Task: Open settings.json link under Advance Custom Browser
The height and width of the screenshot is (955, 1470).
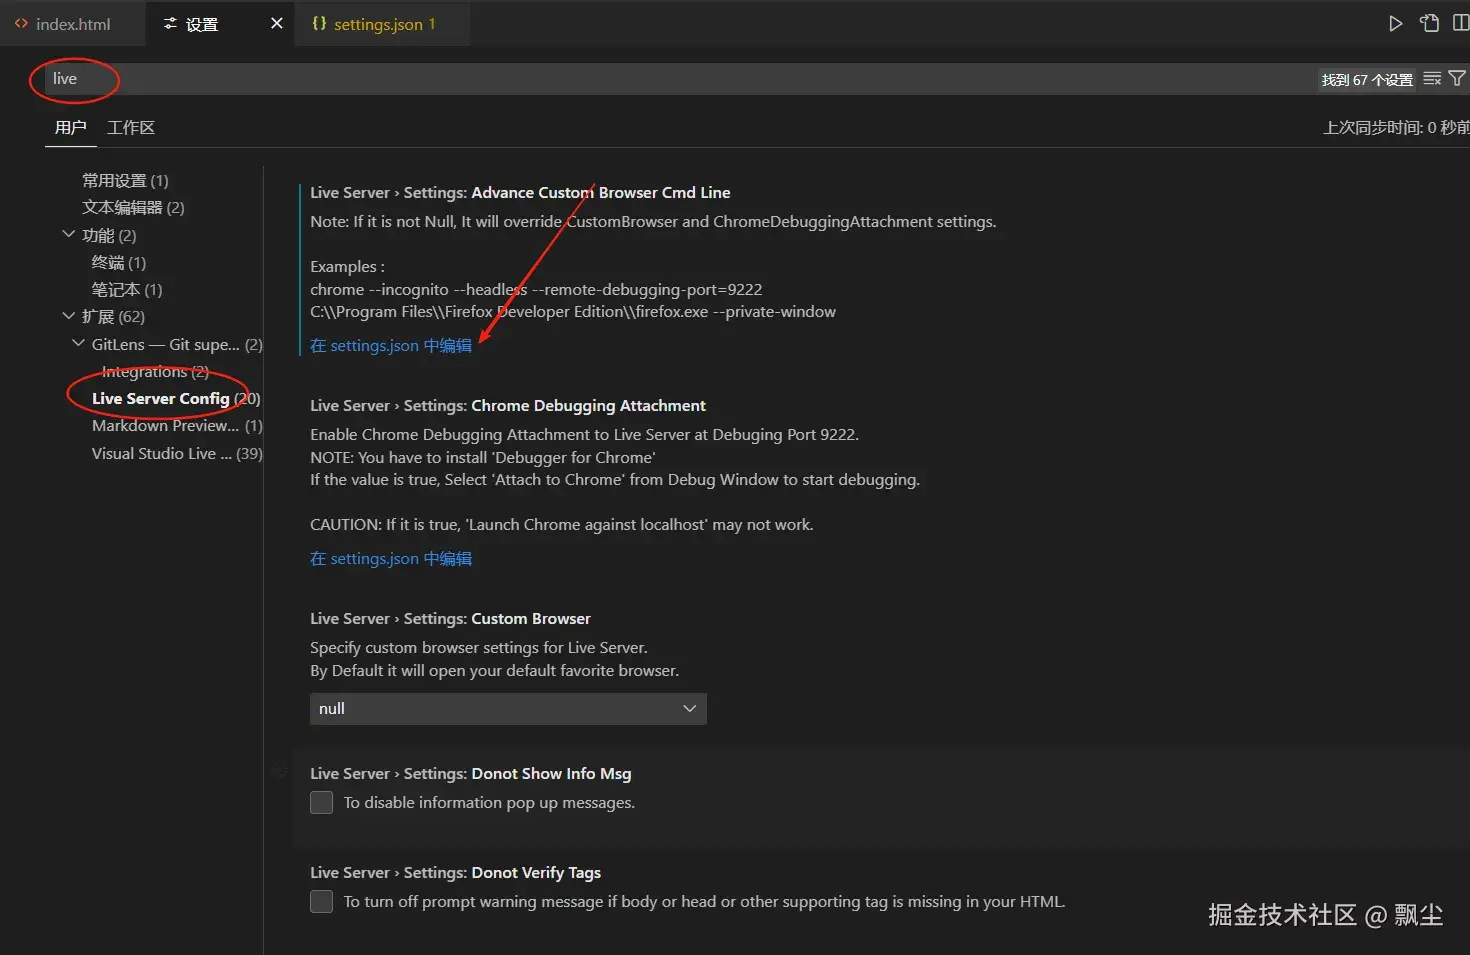Action: click(391, 346)
